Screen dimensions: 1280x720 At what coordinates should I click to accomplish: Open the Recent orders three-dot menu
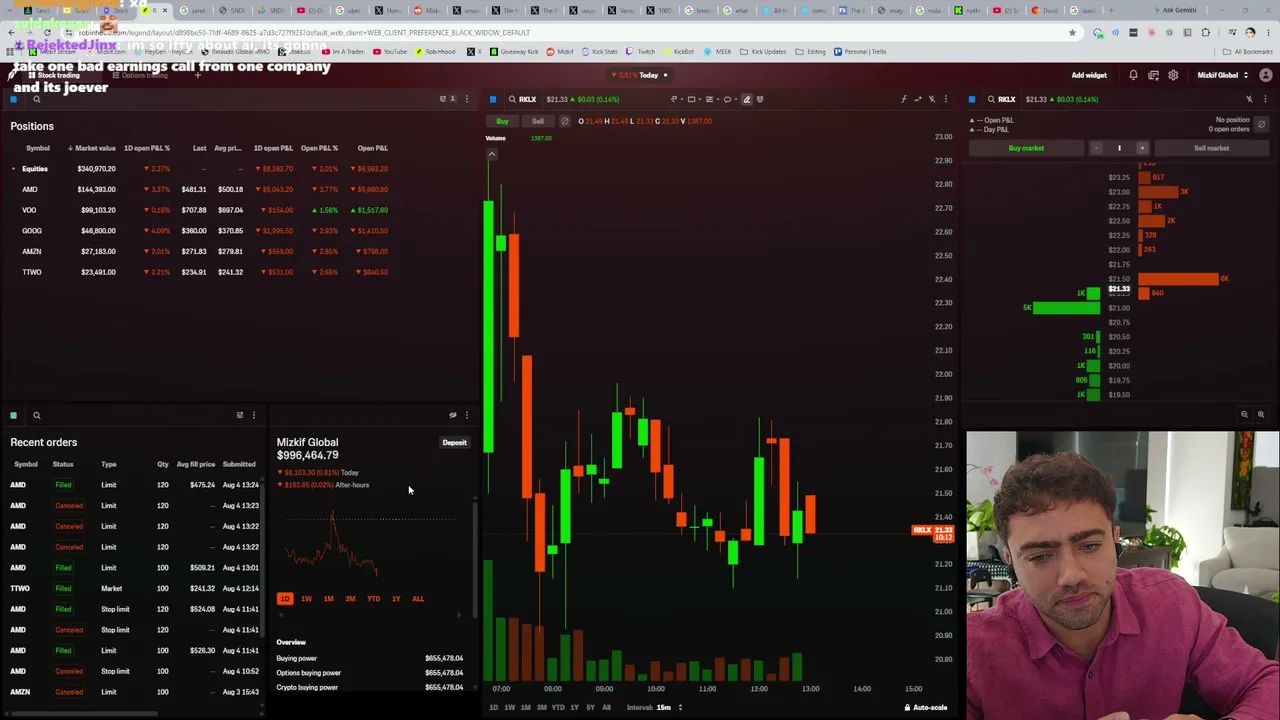pyautogui.click(x=253, y=415)
